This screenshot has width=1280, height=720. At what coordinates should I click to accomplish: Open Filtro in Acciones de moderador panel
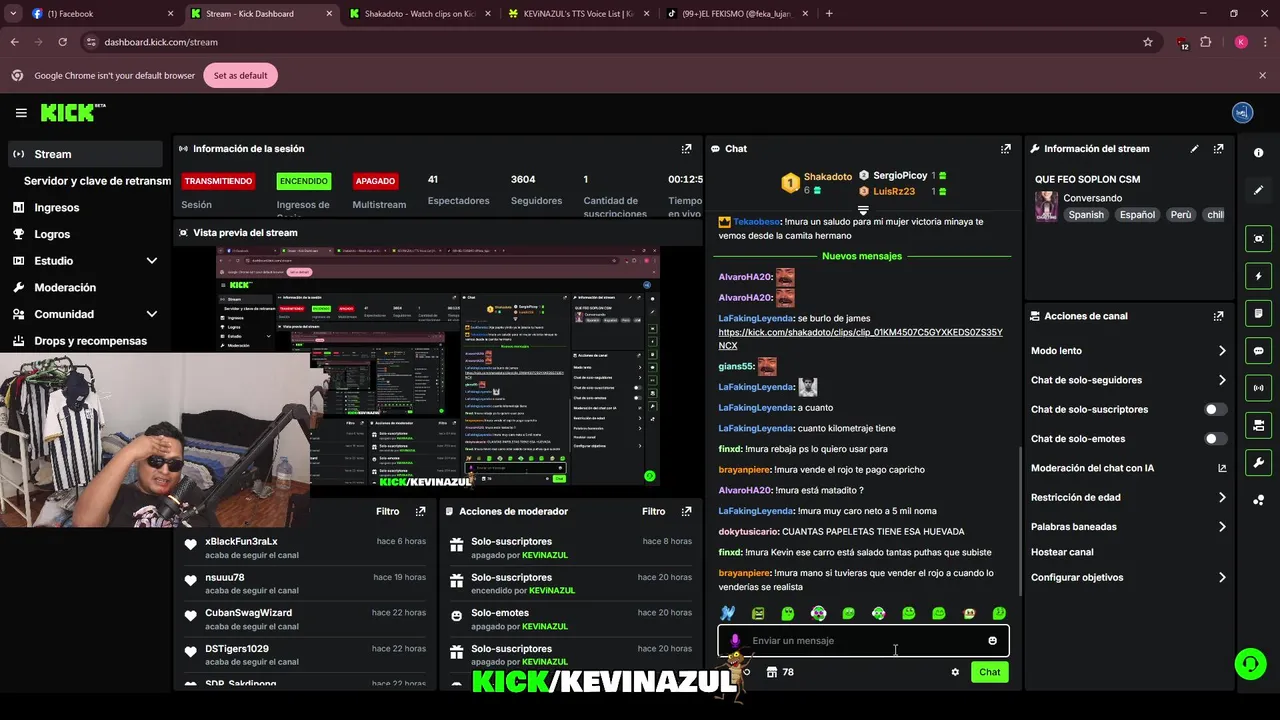pyautogui.click(x=653, y=511)
